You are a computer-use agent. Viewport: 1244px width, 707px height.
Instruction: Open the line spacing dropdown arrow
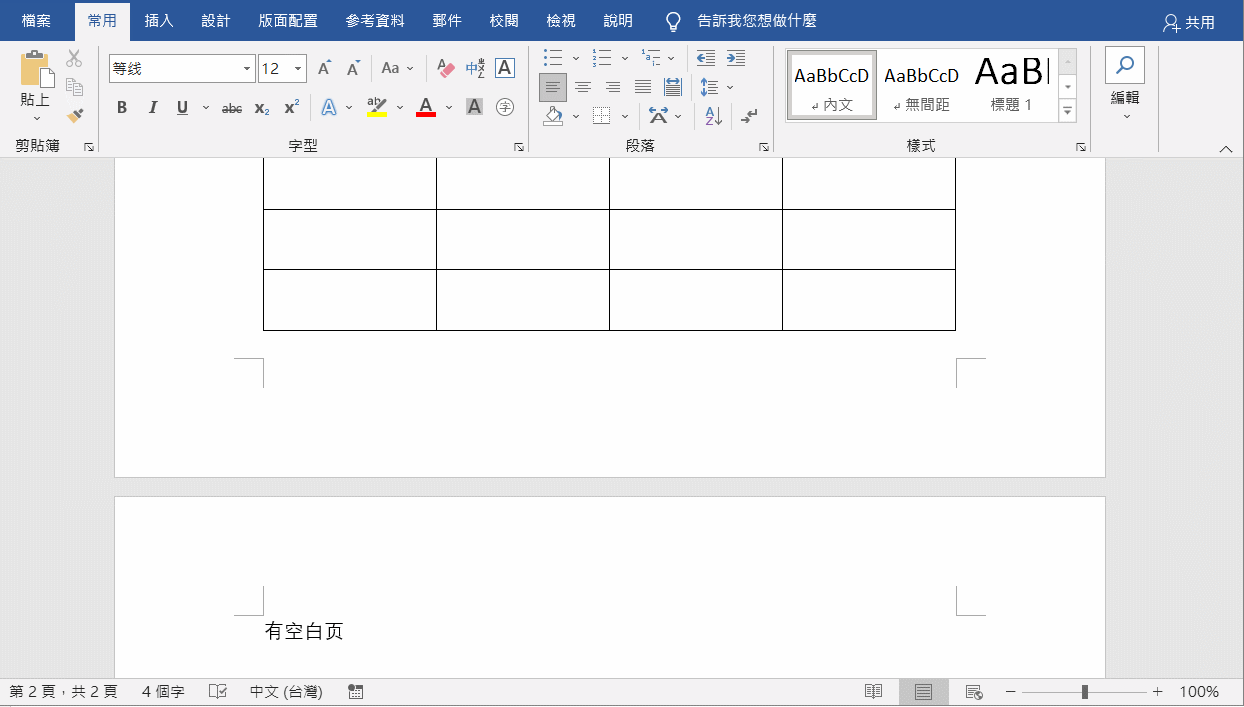click(730, 87)
